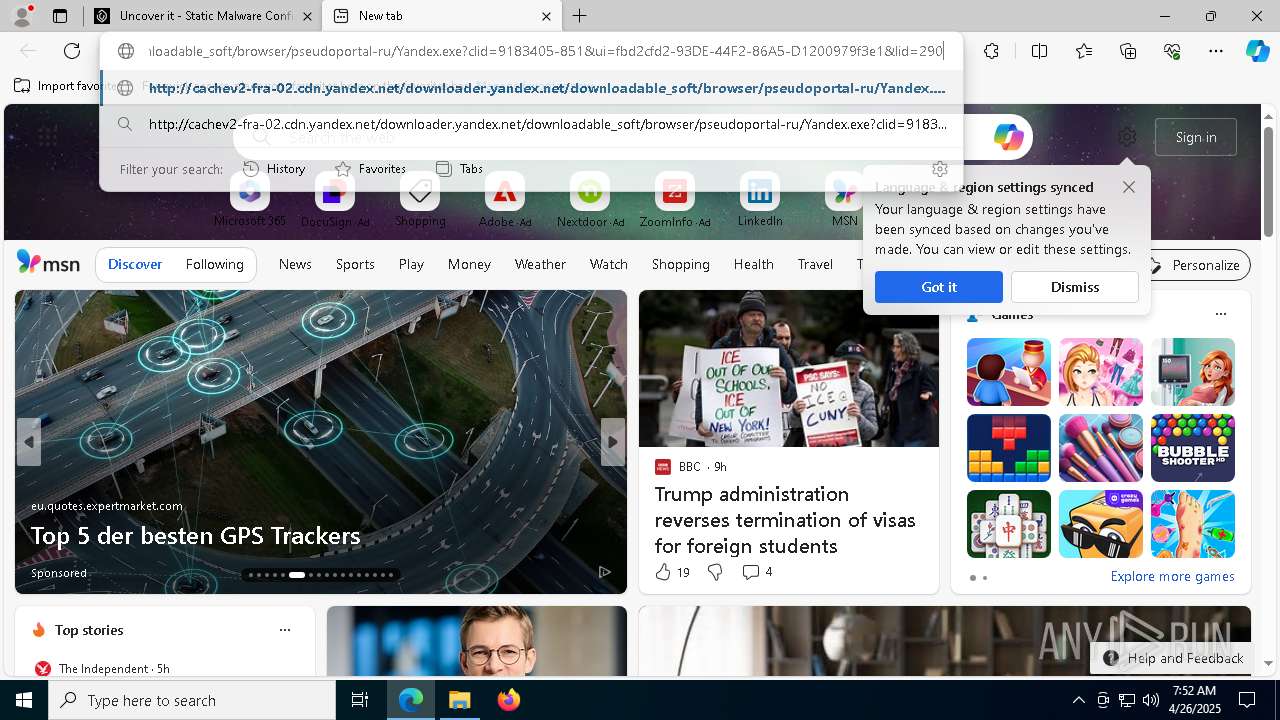Open Weather menu item
The height and width of the screenshot is (720, 1280).
(540, 264)
